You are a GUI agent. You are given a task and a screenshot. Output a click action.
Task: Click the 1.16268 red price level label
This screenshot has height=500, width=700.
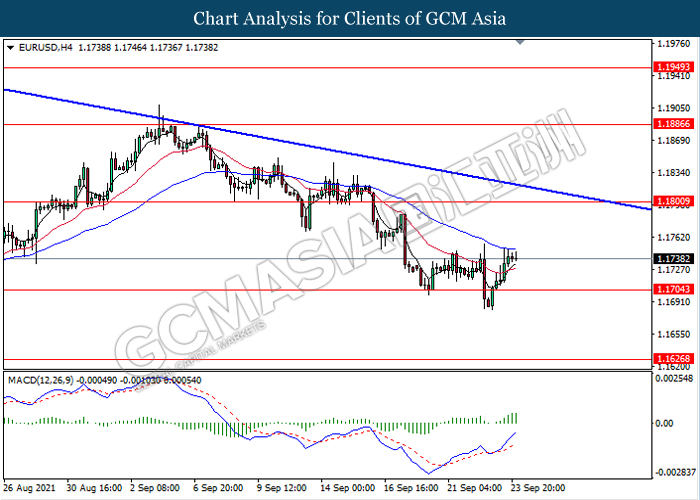pyautogui.click(x=674, y=358)
